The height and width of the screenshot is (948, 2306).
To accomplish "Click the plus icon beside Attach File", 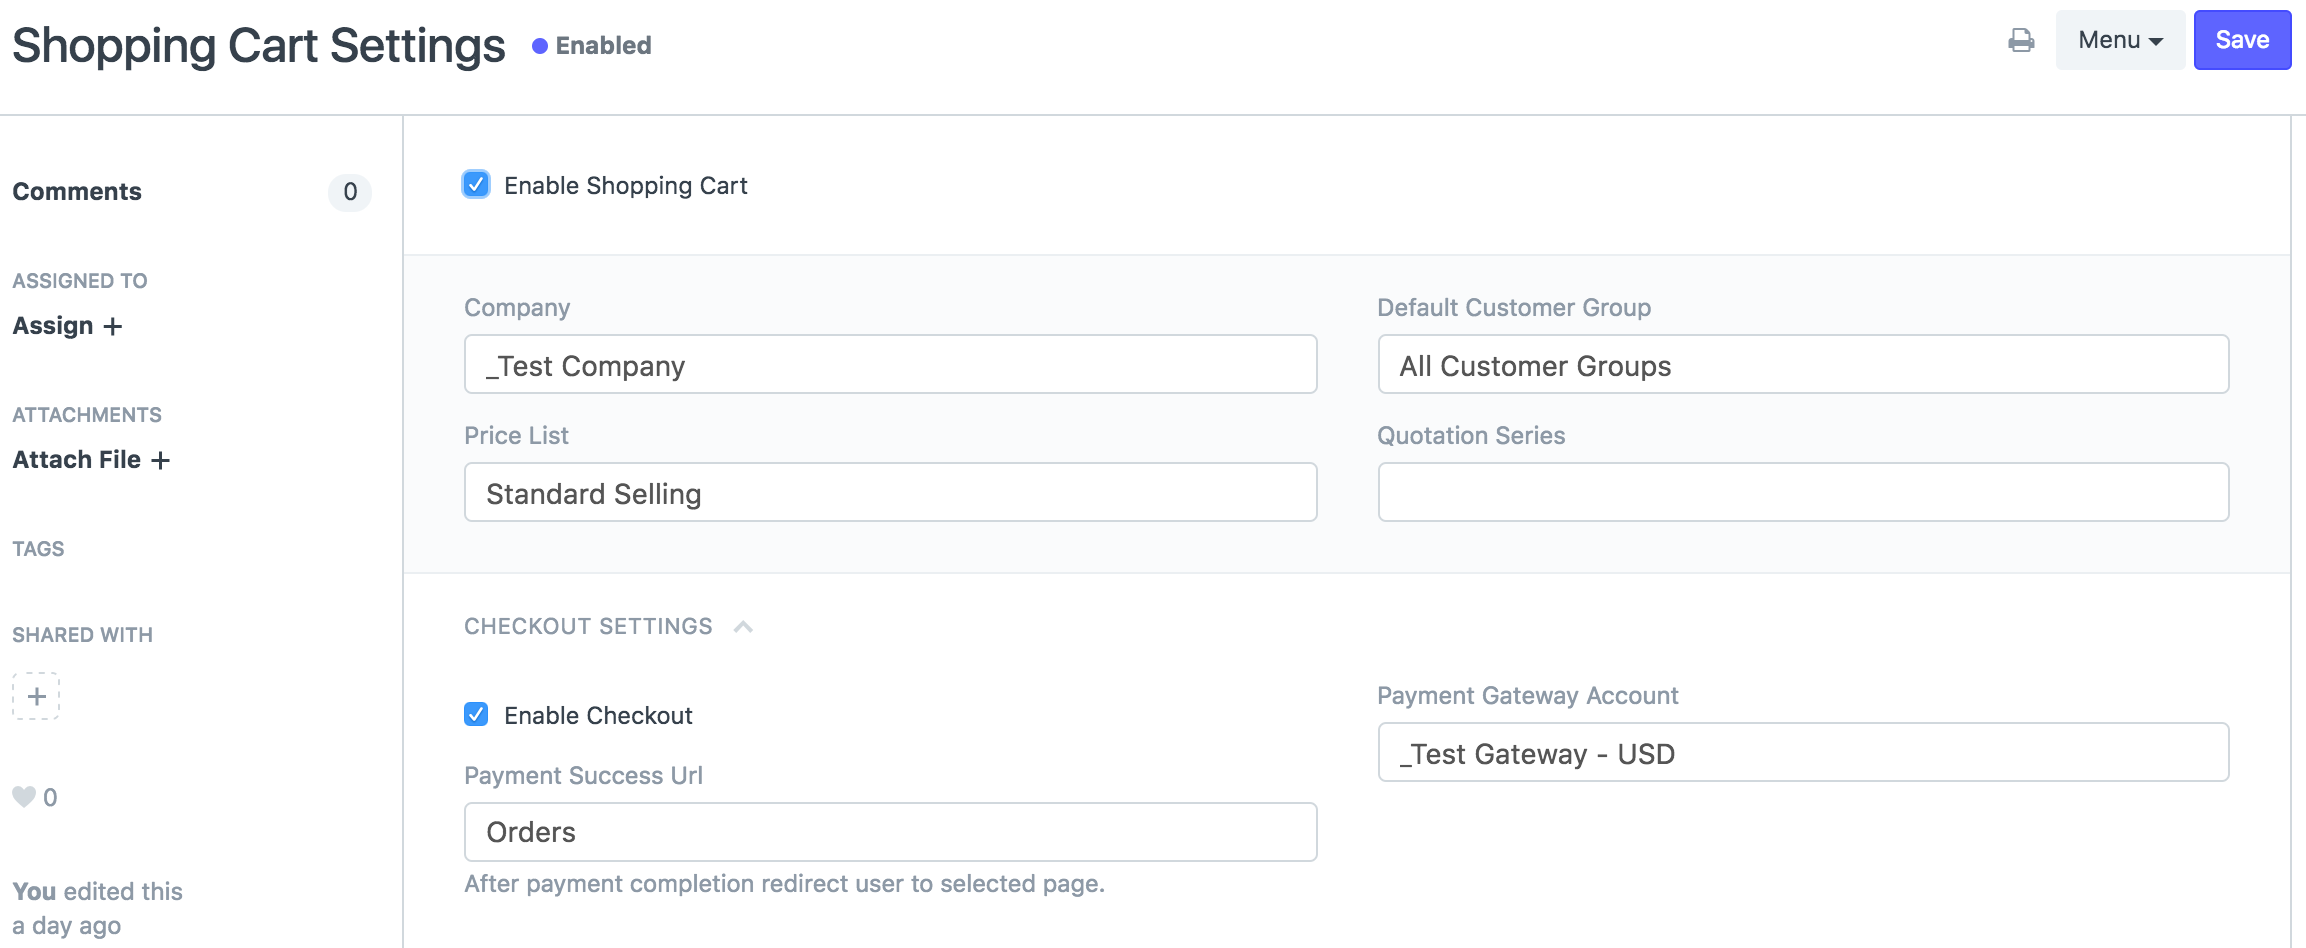I will pyautogui.click(x=160, y=460).
